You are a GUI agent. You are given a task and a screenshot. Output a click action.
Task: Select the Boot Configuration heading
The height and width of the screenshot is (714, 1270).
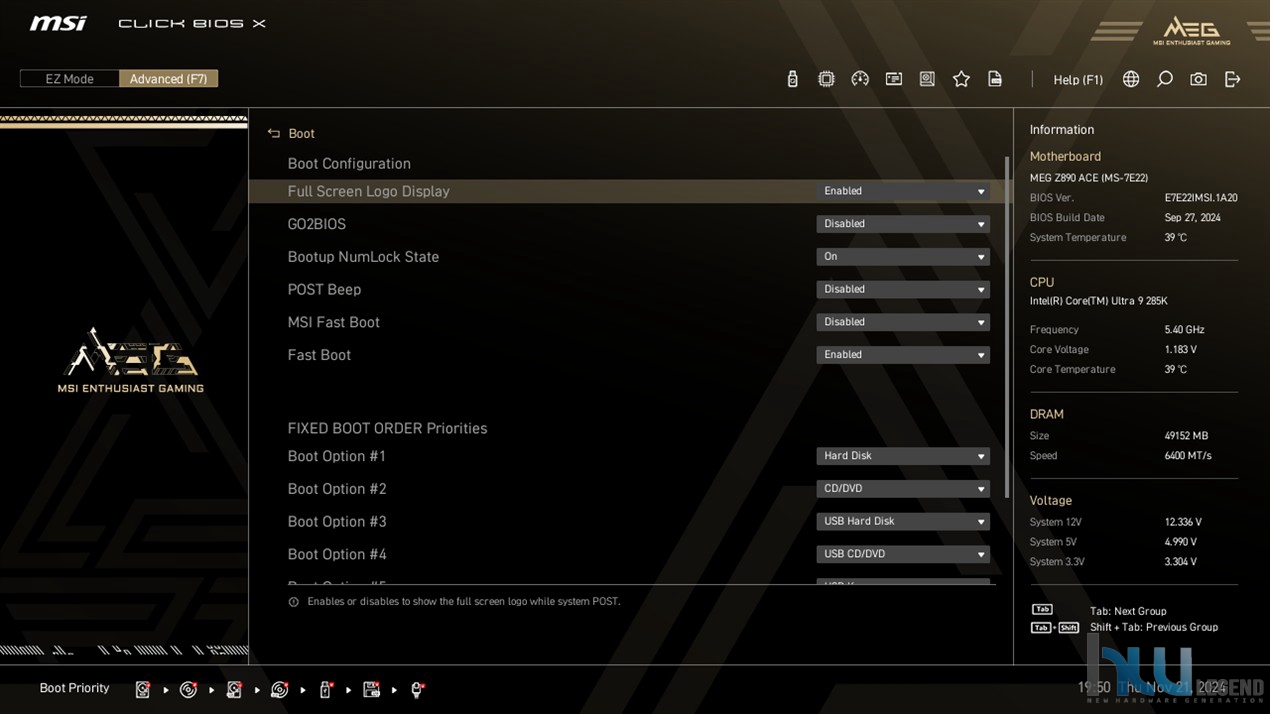(349, 164)
